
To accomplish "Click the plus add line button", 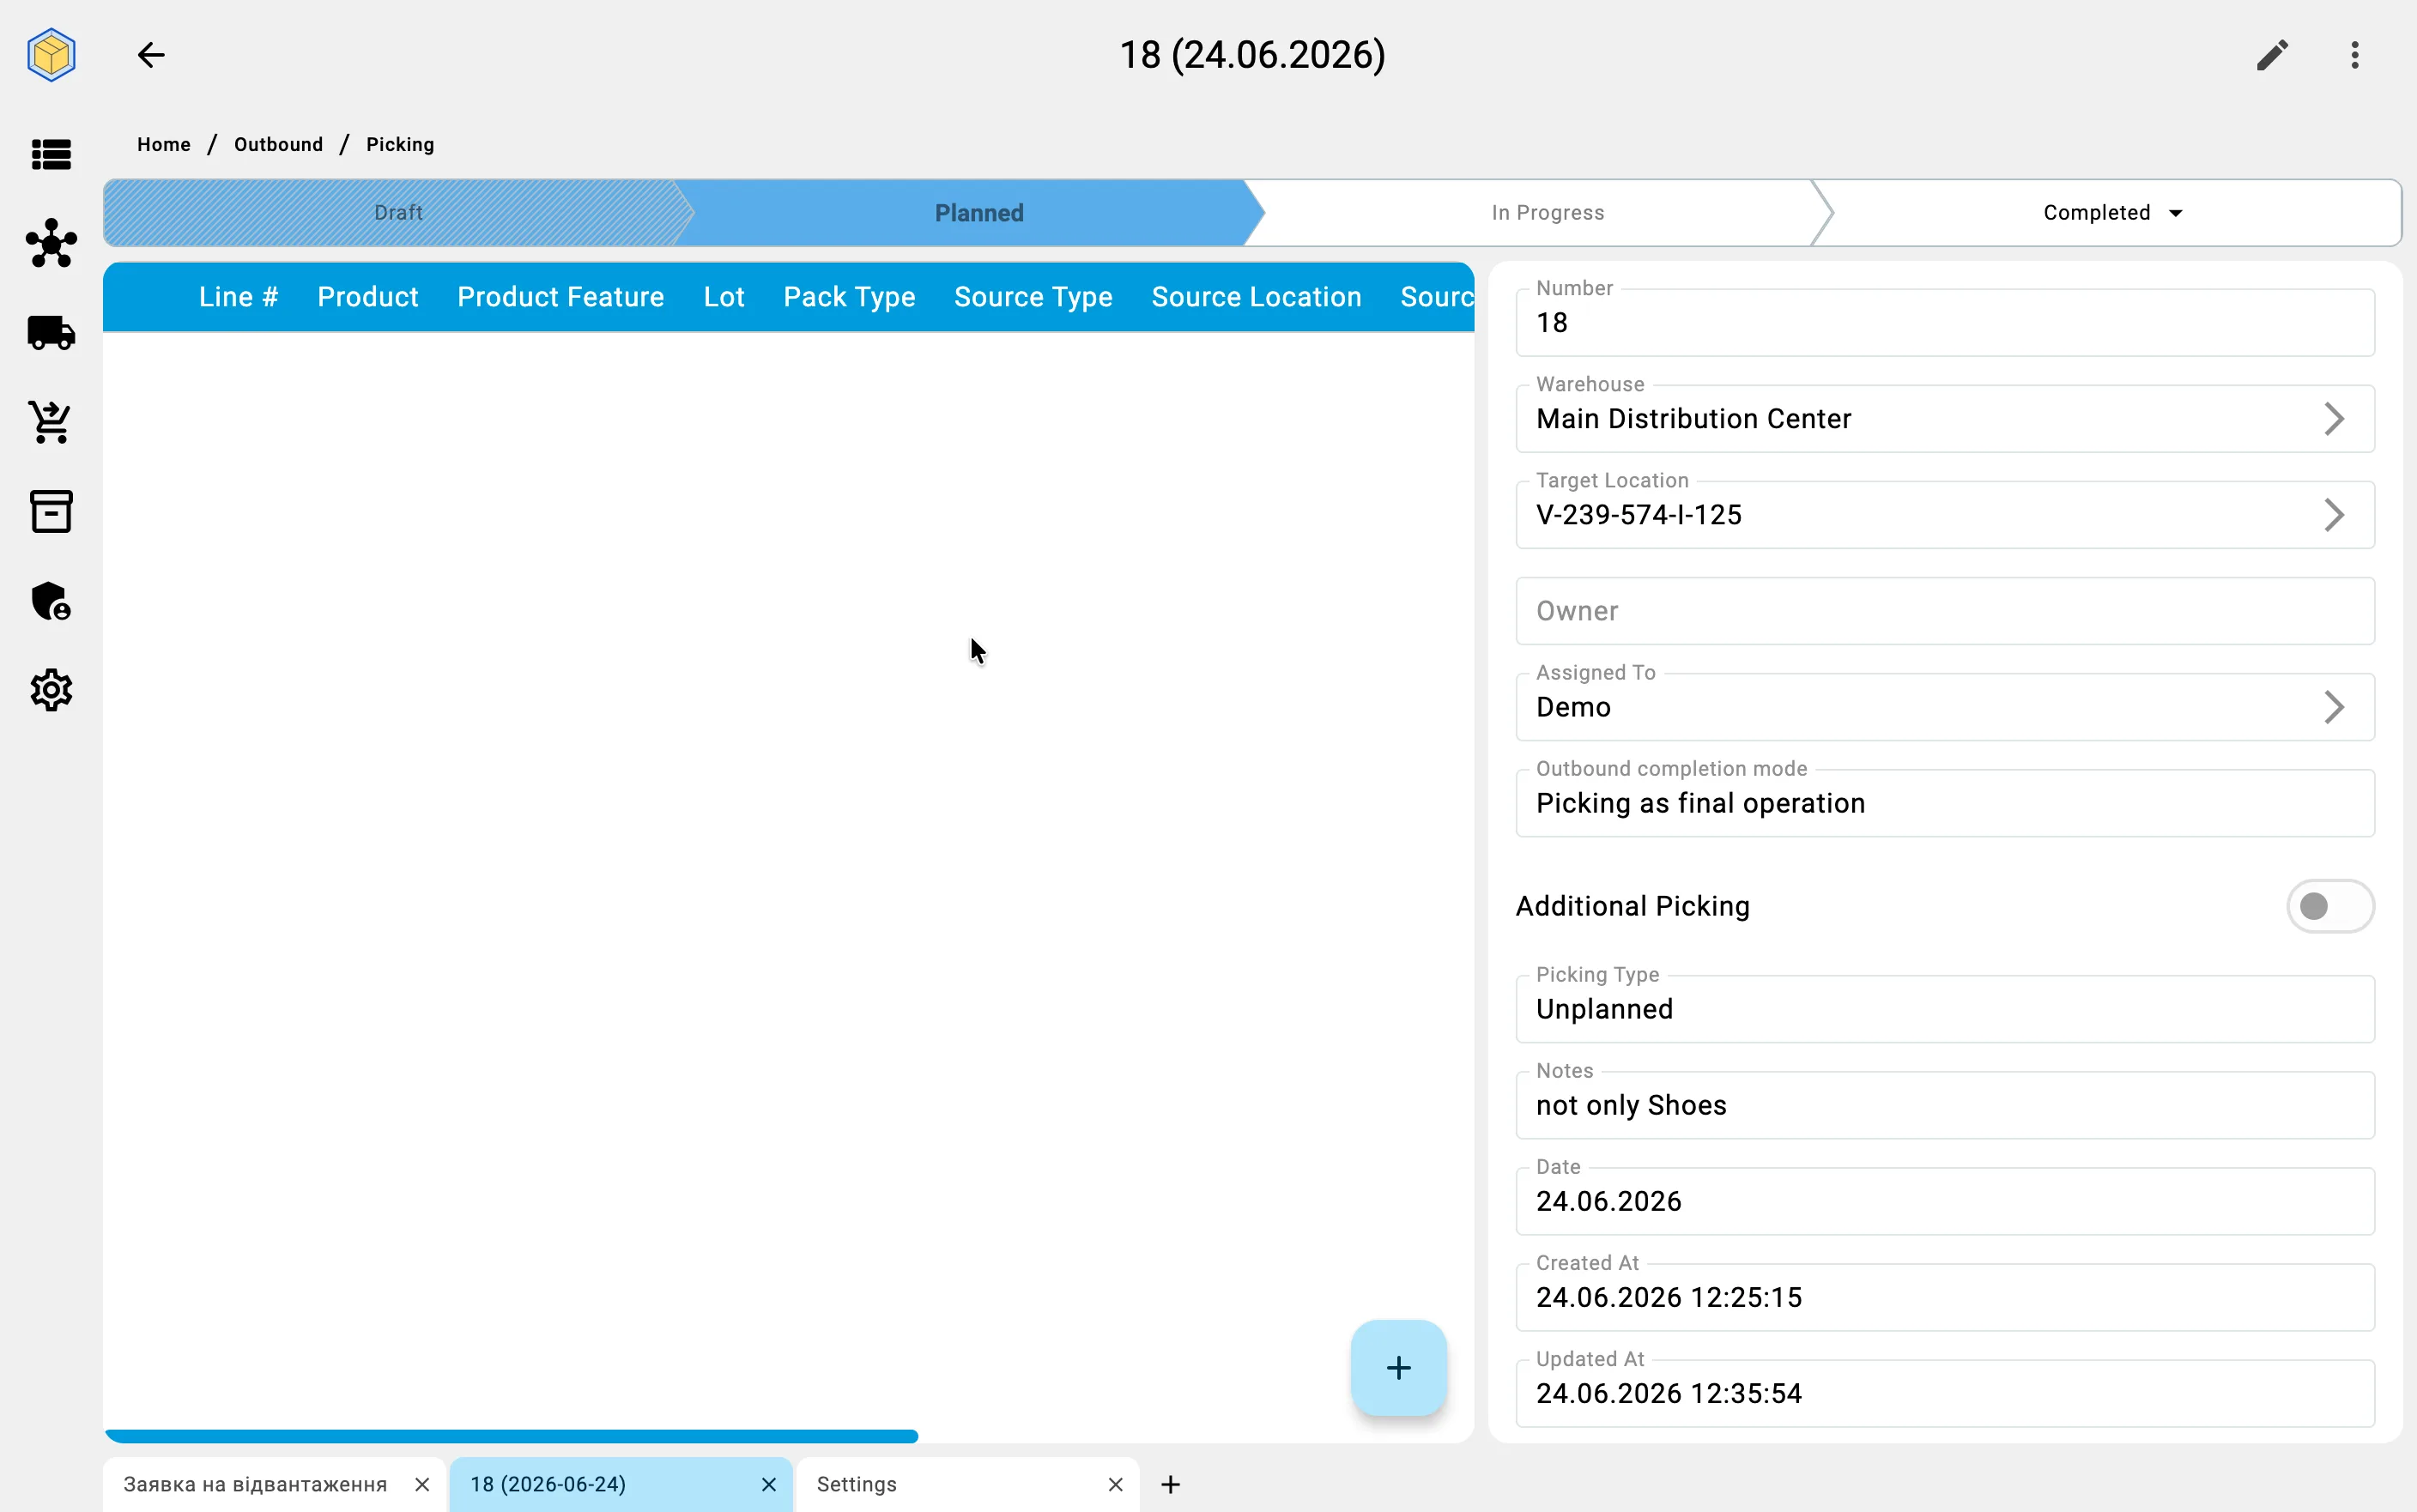I will point(1398,1367).
